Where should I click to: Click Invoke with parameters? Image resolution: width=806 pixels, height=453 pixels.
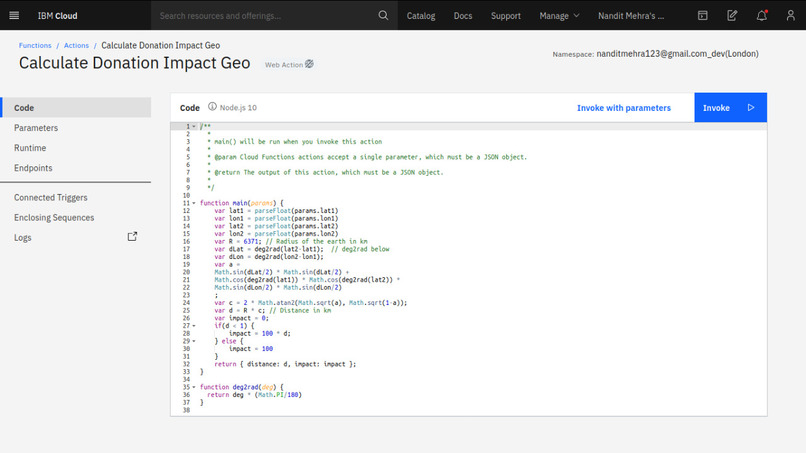624,107
